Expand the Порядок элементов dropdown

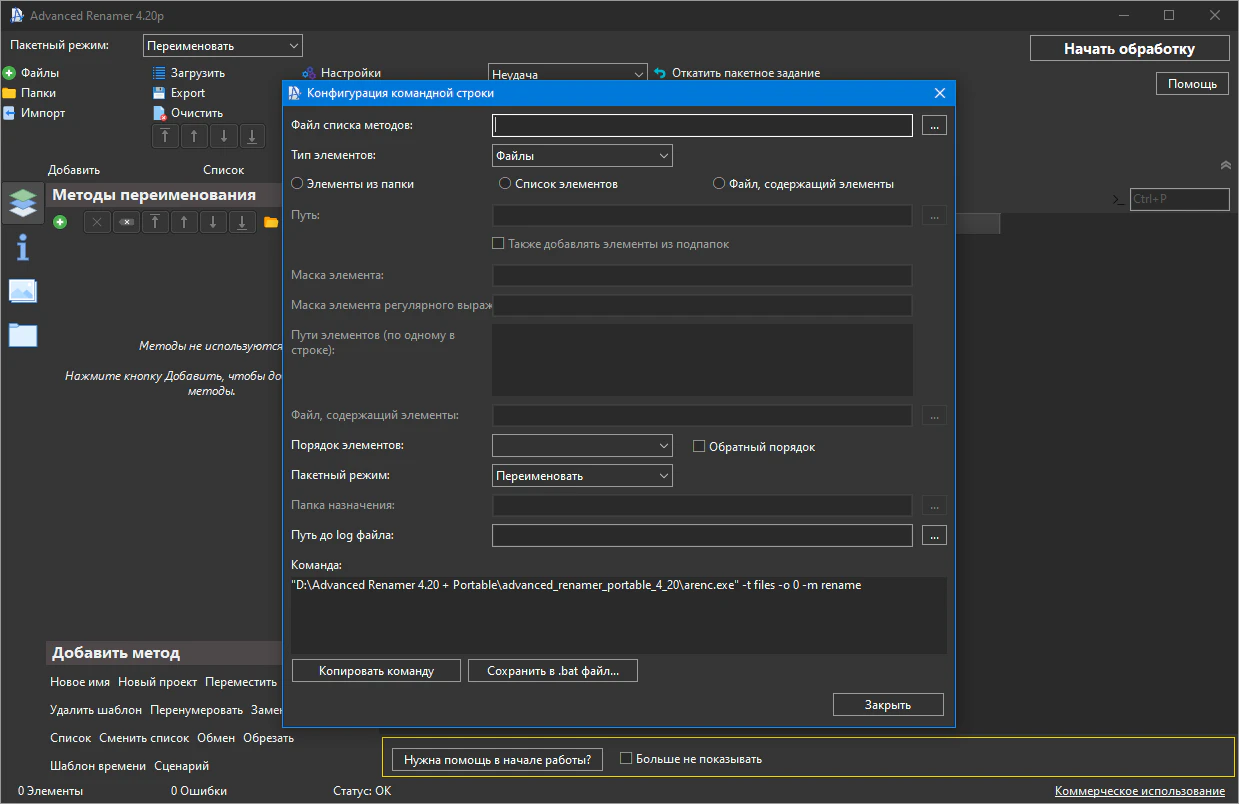pyautogui.click(x=582, y=446)
